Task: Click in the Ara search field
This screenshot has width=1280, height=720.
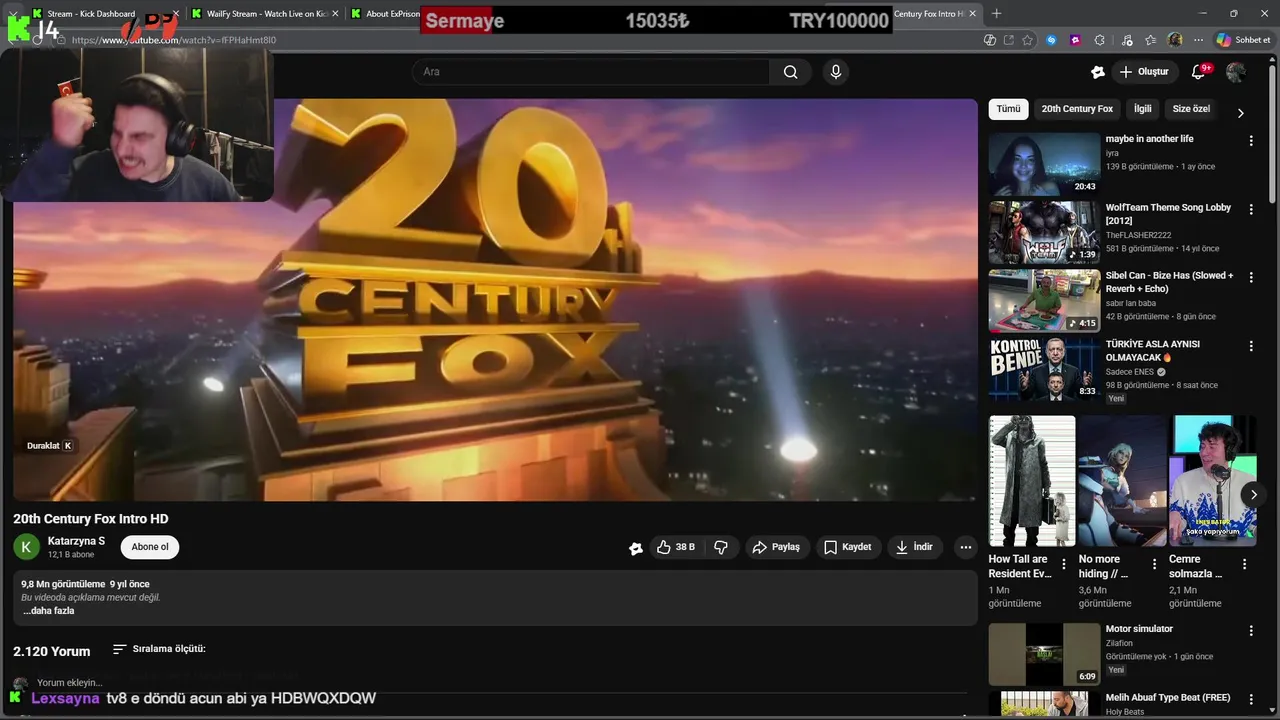Action: coord(590,72)
